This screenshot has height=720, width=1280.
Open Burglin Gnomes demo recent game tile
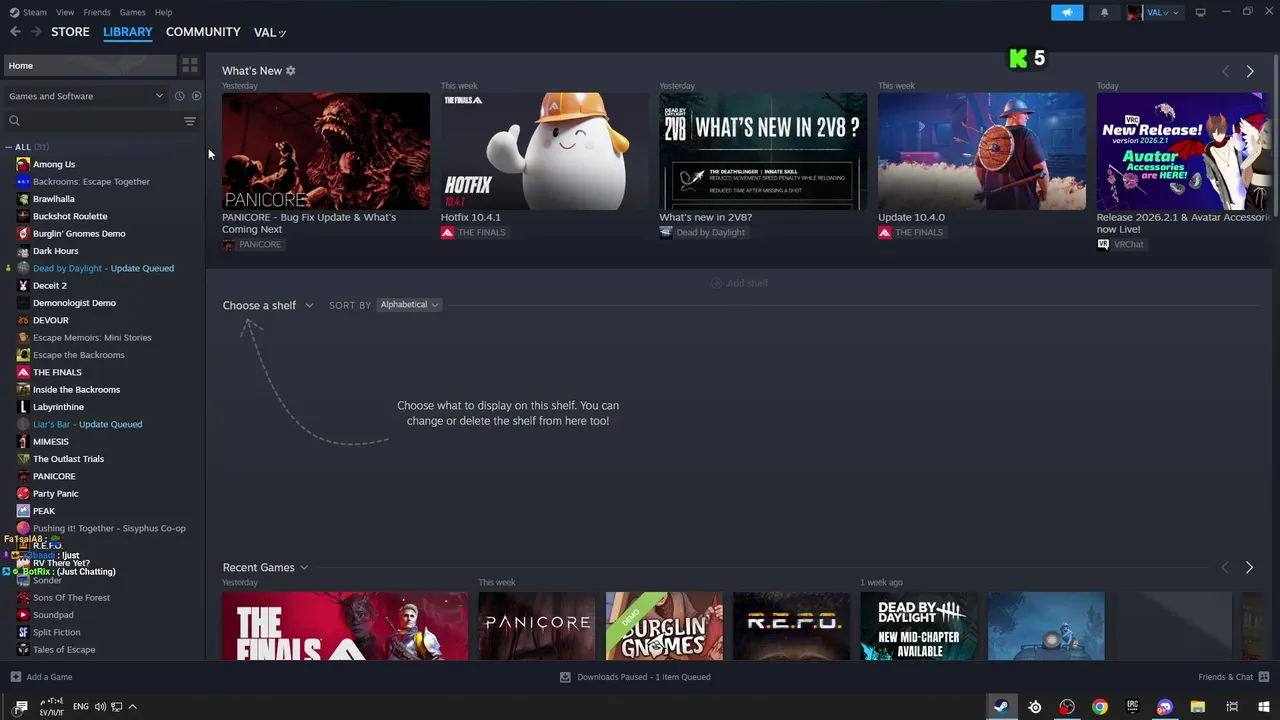click(664, 626)
